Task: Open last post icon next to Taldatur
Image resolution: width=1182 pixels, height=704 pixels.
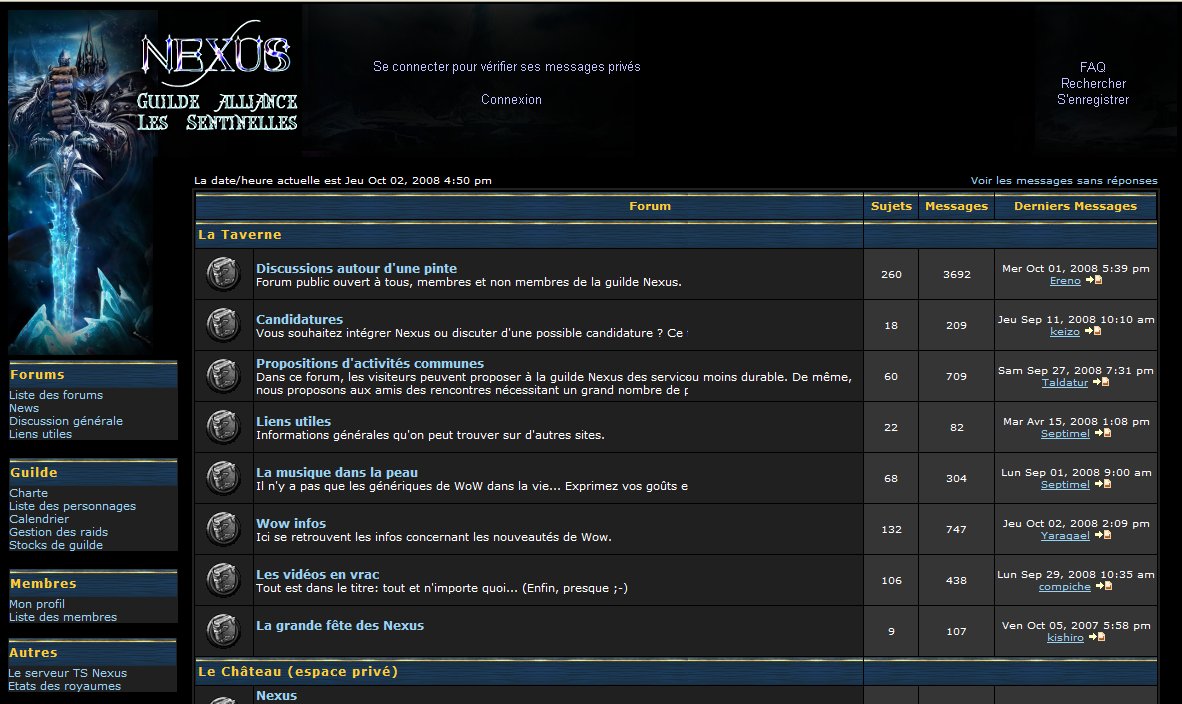Action: pos(1101,382)
